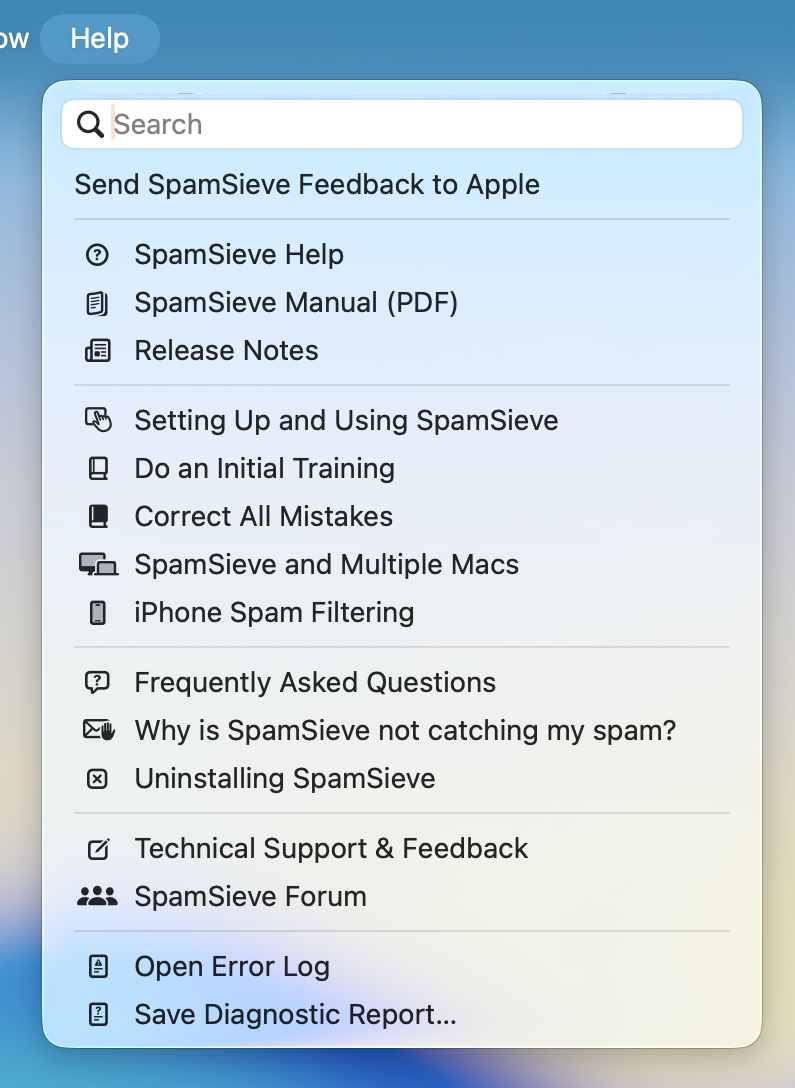Click the SpamSieve Forum people icon
Image resolution: width=795 pixels, height=1088 pixels.
coord(96,897)
